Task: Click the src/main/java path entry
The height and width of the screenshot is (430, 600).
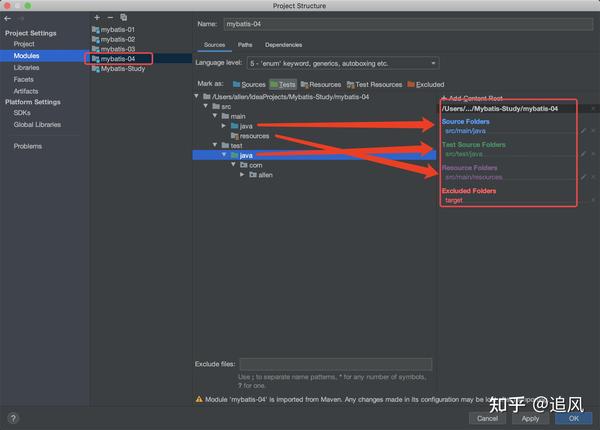Action: pos(465,131)
